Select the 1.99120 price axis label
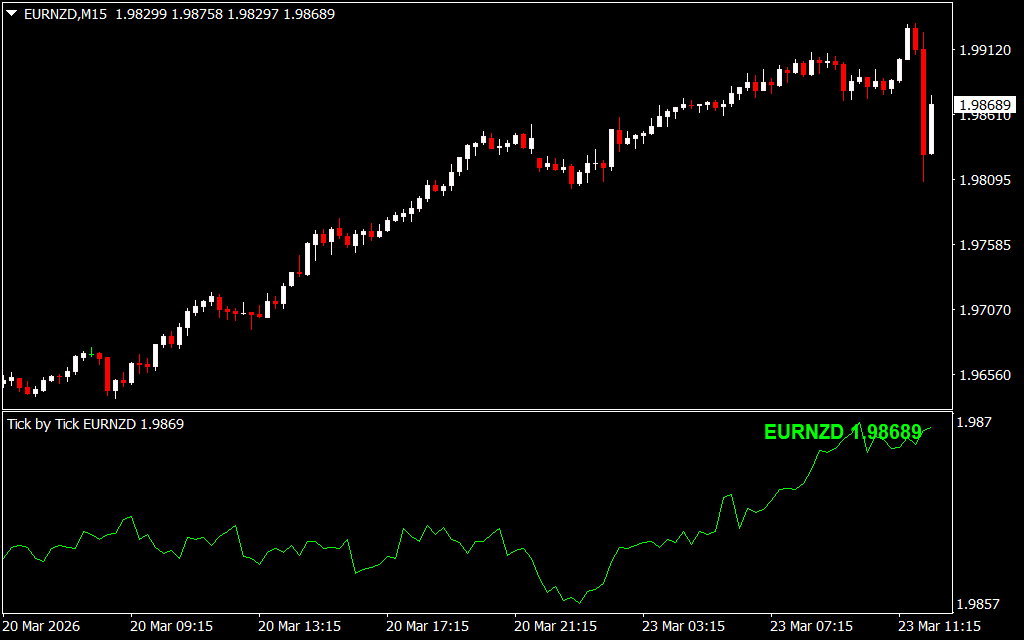The width and height of the screenshot is (1024, 640). [986, 50]
